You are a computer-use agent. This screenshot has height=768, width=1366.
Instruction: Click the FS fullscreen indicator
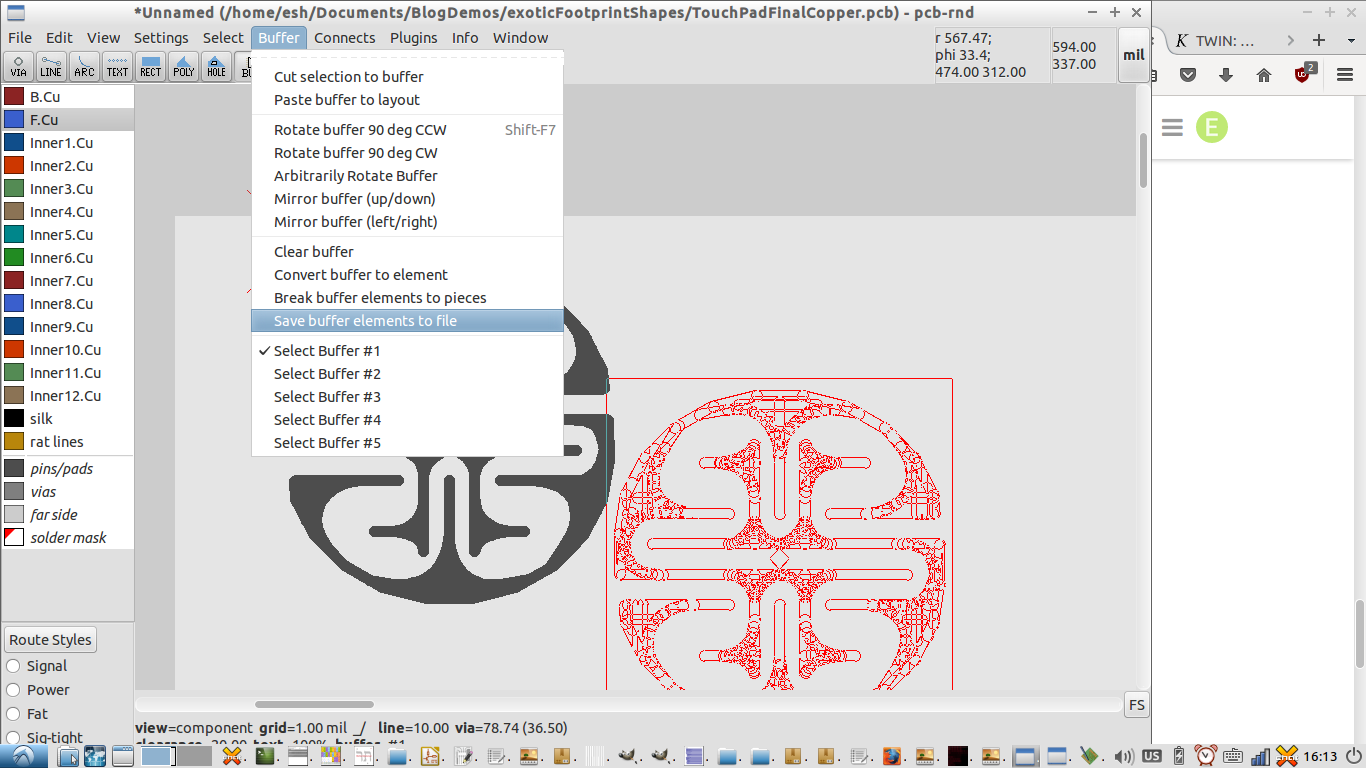pyautogui.click(x=1136, y=705)
